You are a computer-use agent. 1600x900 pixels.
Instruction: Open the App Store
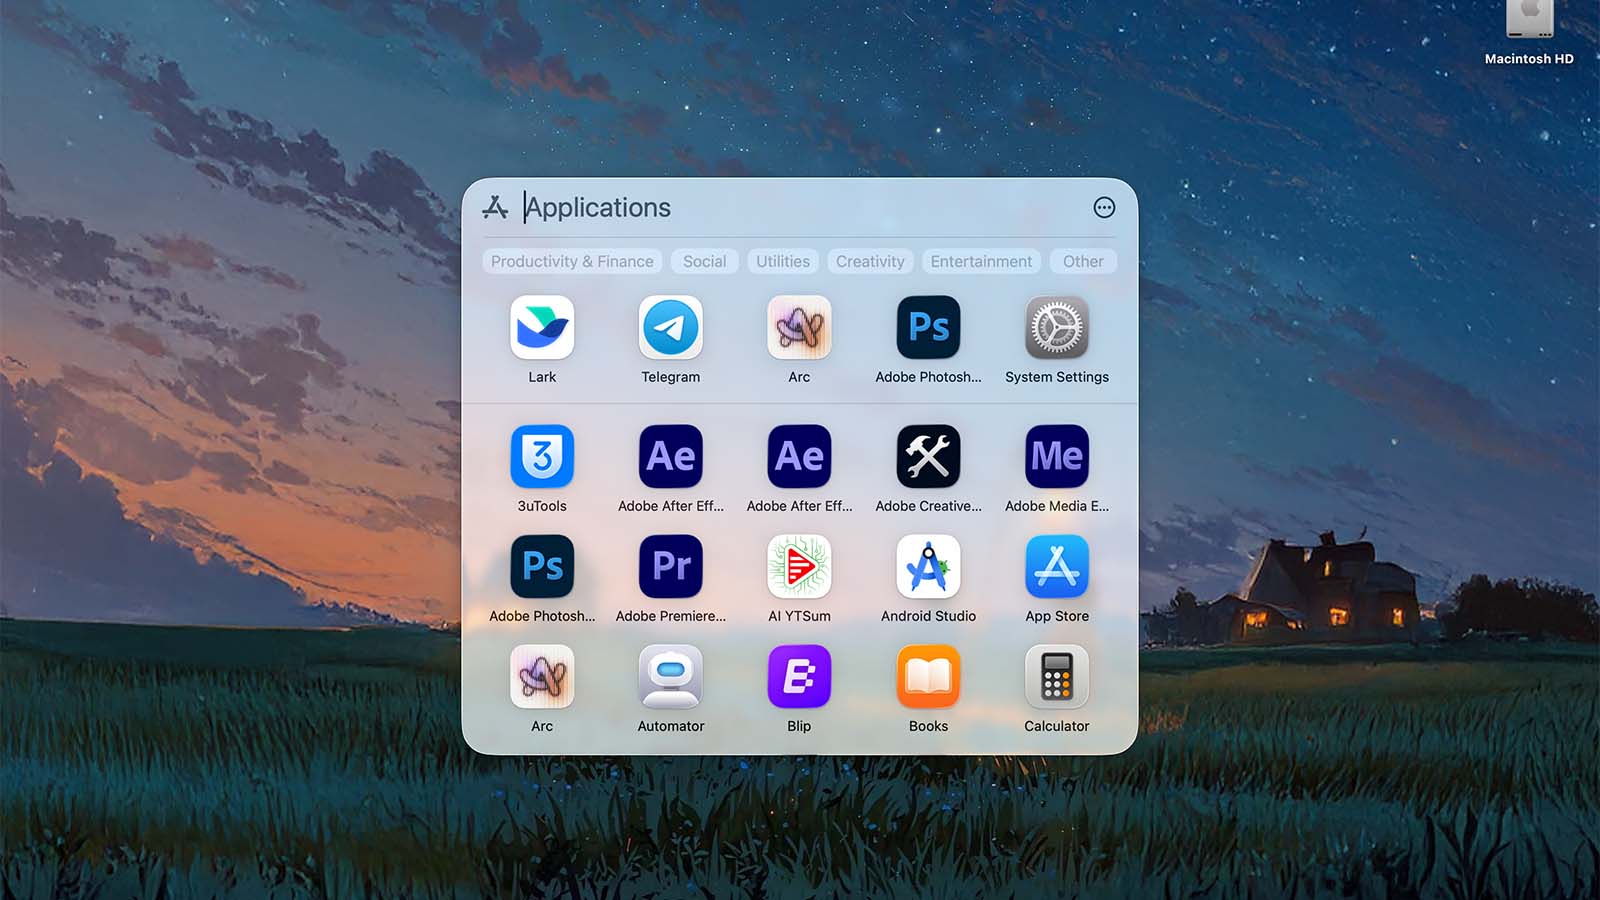(x=1057, y=566)
